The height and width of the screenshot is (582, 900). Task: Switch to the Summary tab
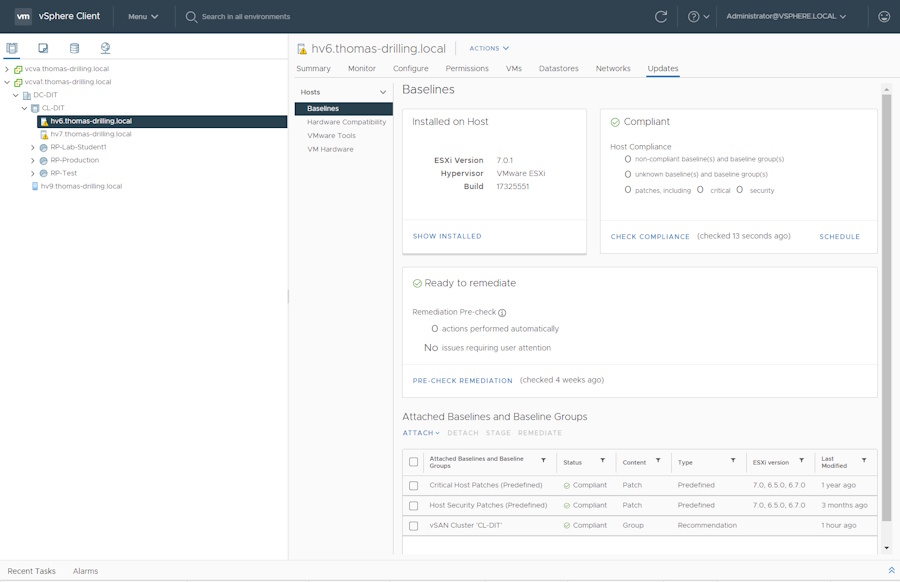click(x=313, y=68)
